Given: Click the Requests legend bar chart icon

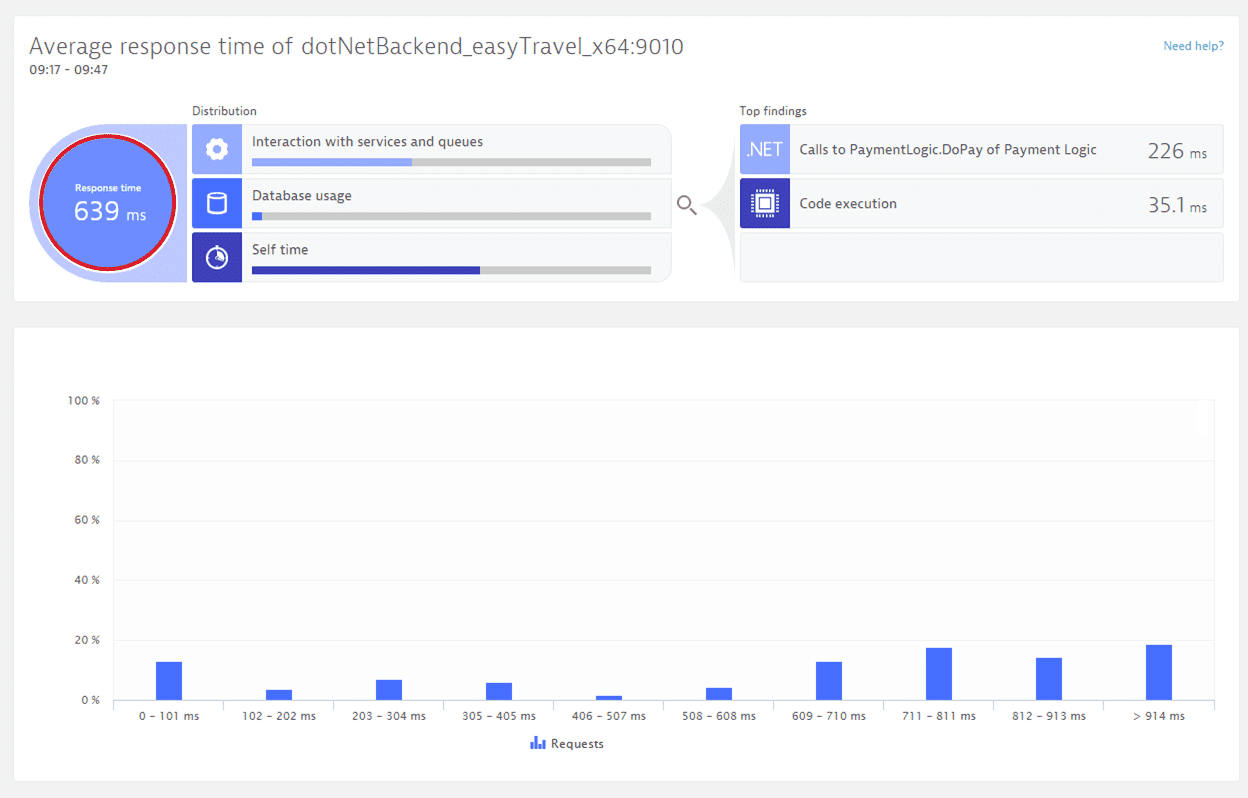Looking at the screenshot, I should pos(538,743).
